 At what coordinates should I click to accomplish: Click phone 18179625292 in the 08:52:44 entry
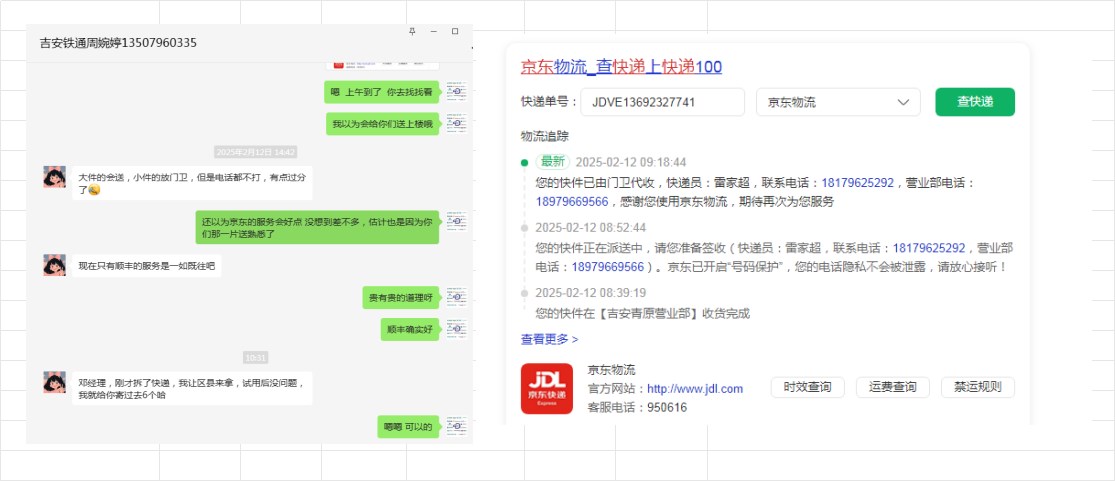929,248
